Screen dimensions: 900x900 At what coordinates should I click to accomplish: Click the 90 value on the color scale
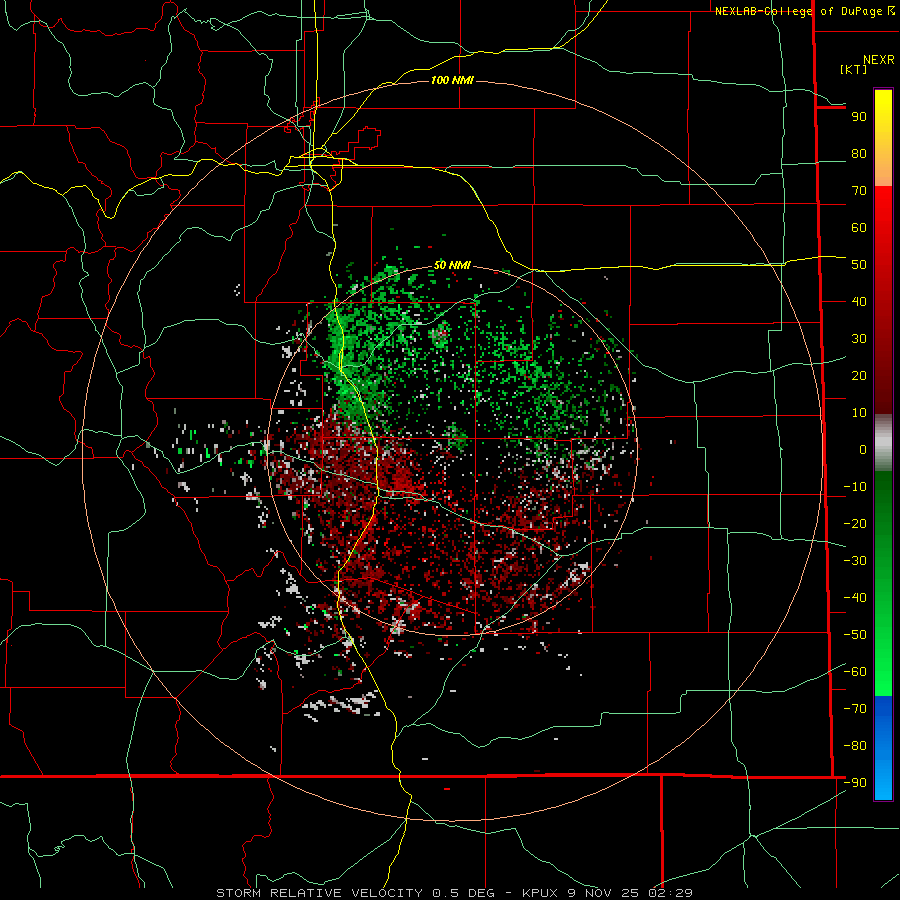pos(859,117)
